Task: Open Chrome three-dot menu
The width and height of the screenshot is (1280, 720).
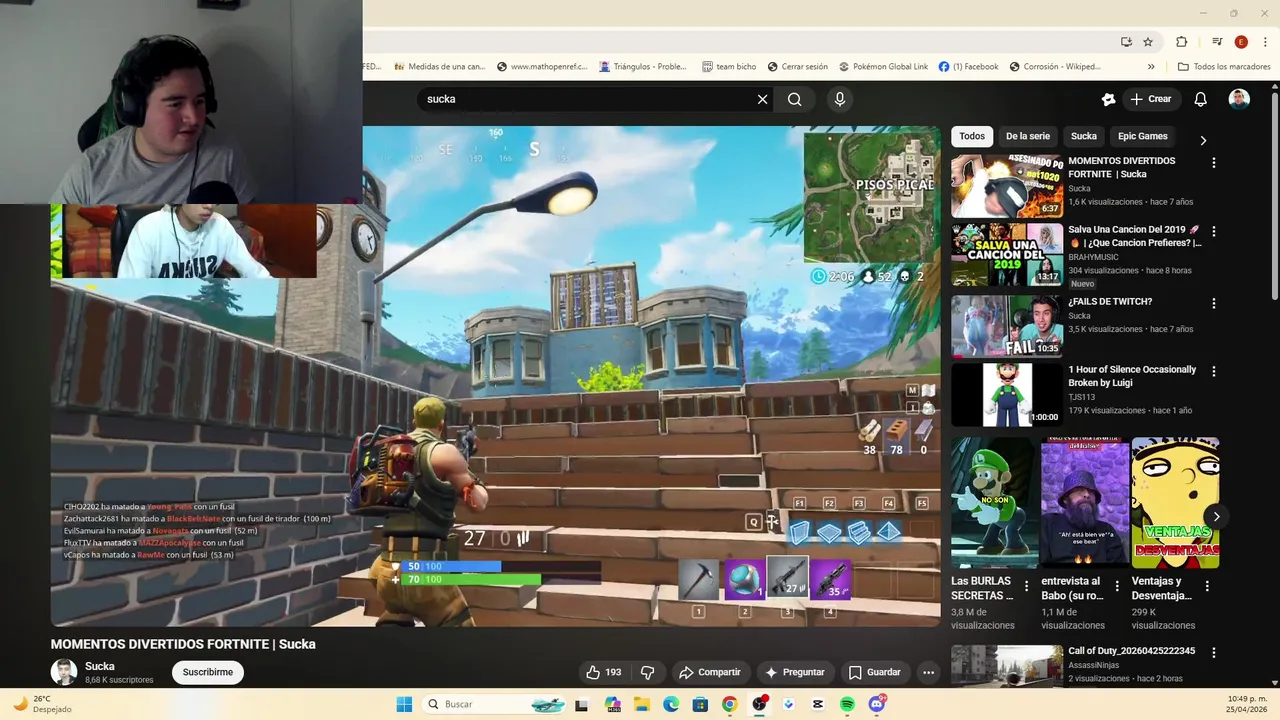Action: point(1264,42)
